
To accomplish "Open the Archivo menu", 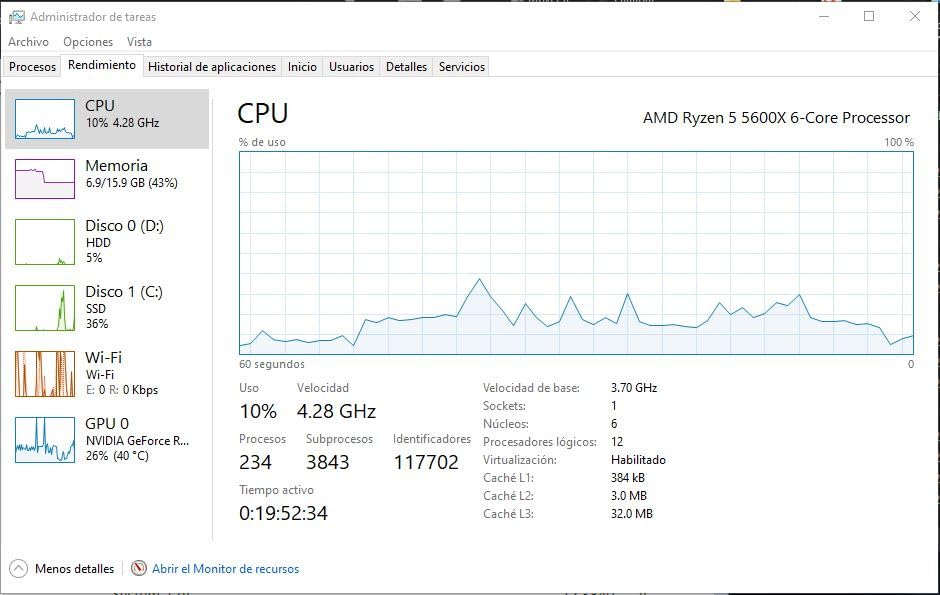I will pos(29,42).
